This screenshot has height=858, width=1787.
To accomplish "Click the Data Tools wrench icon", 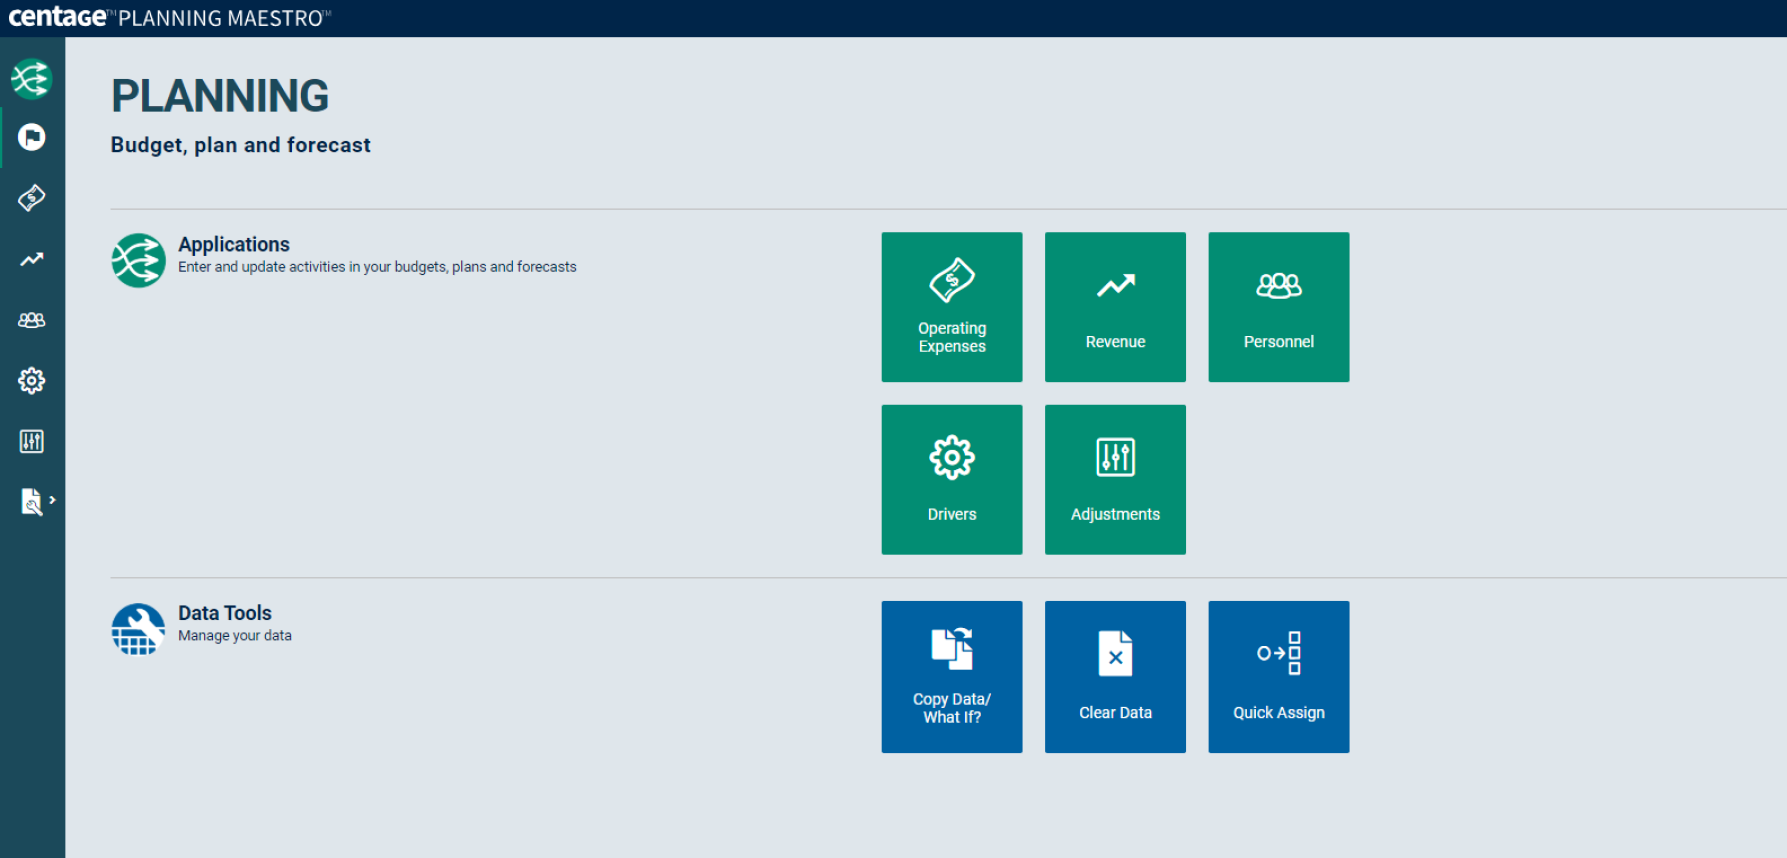I will coord(138,629).
